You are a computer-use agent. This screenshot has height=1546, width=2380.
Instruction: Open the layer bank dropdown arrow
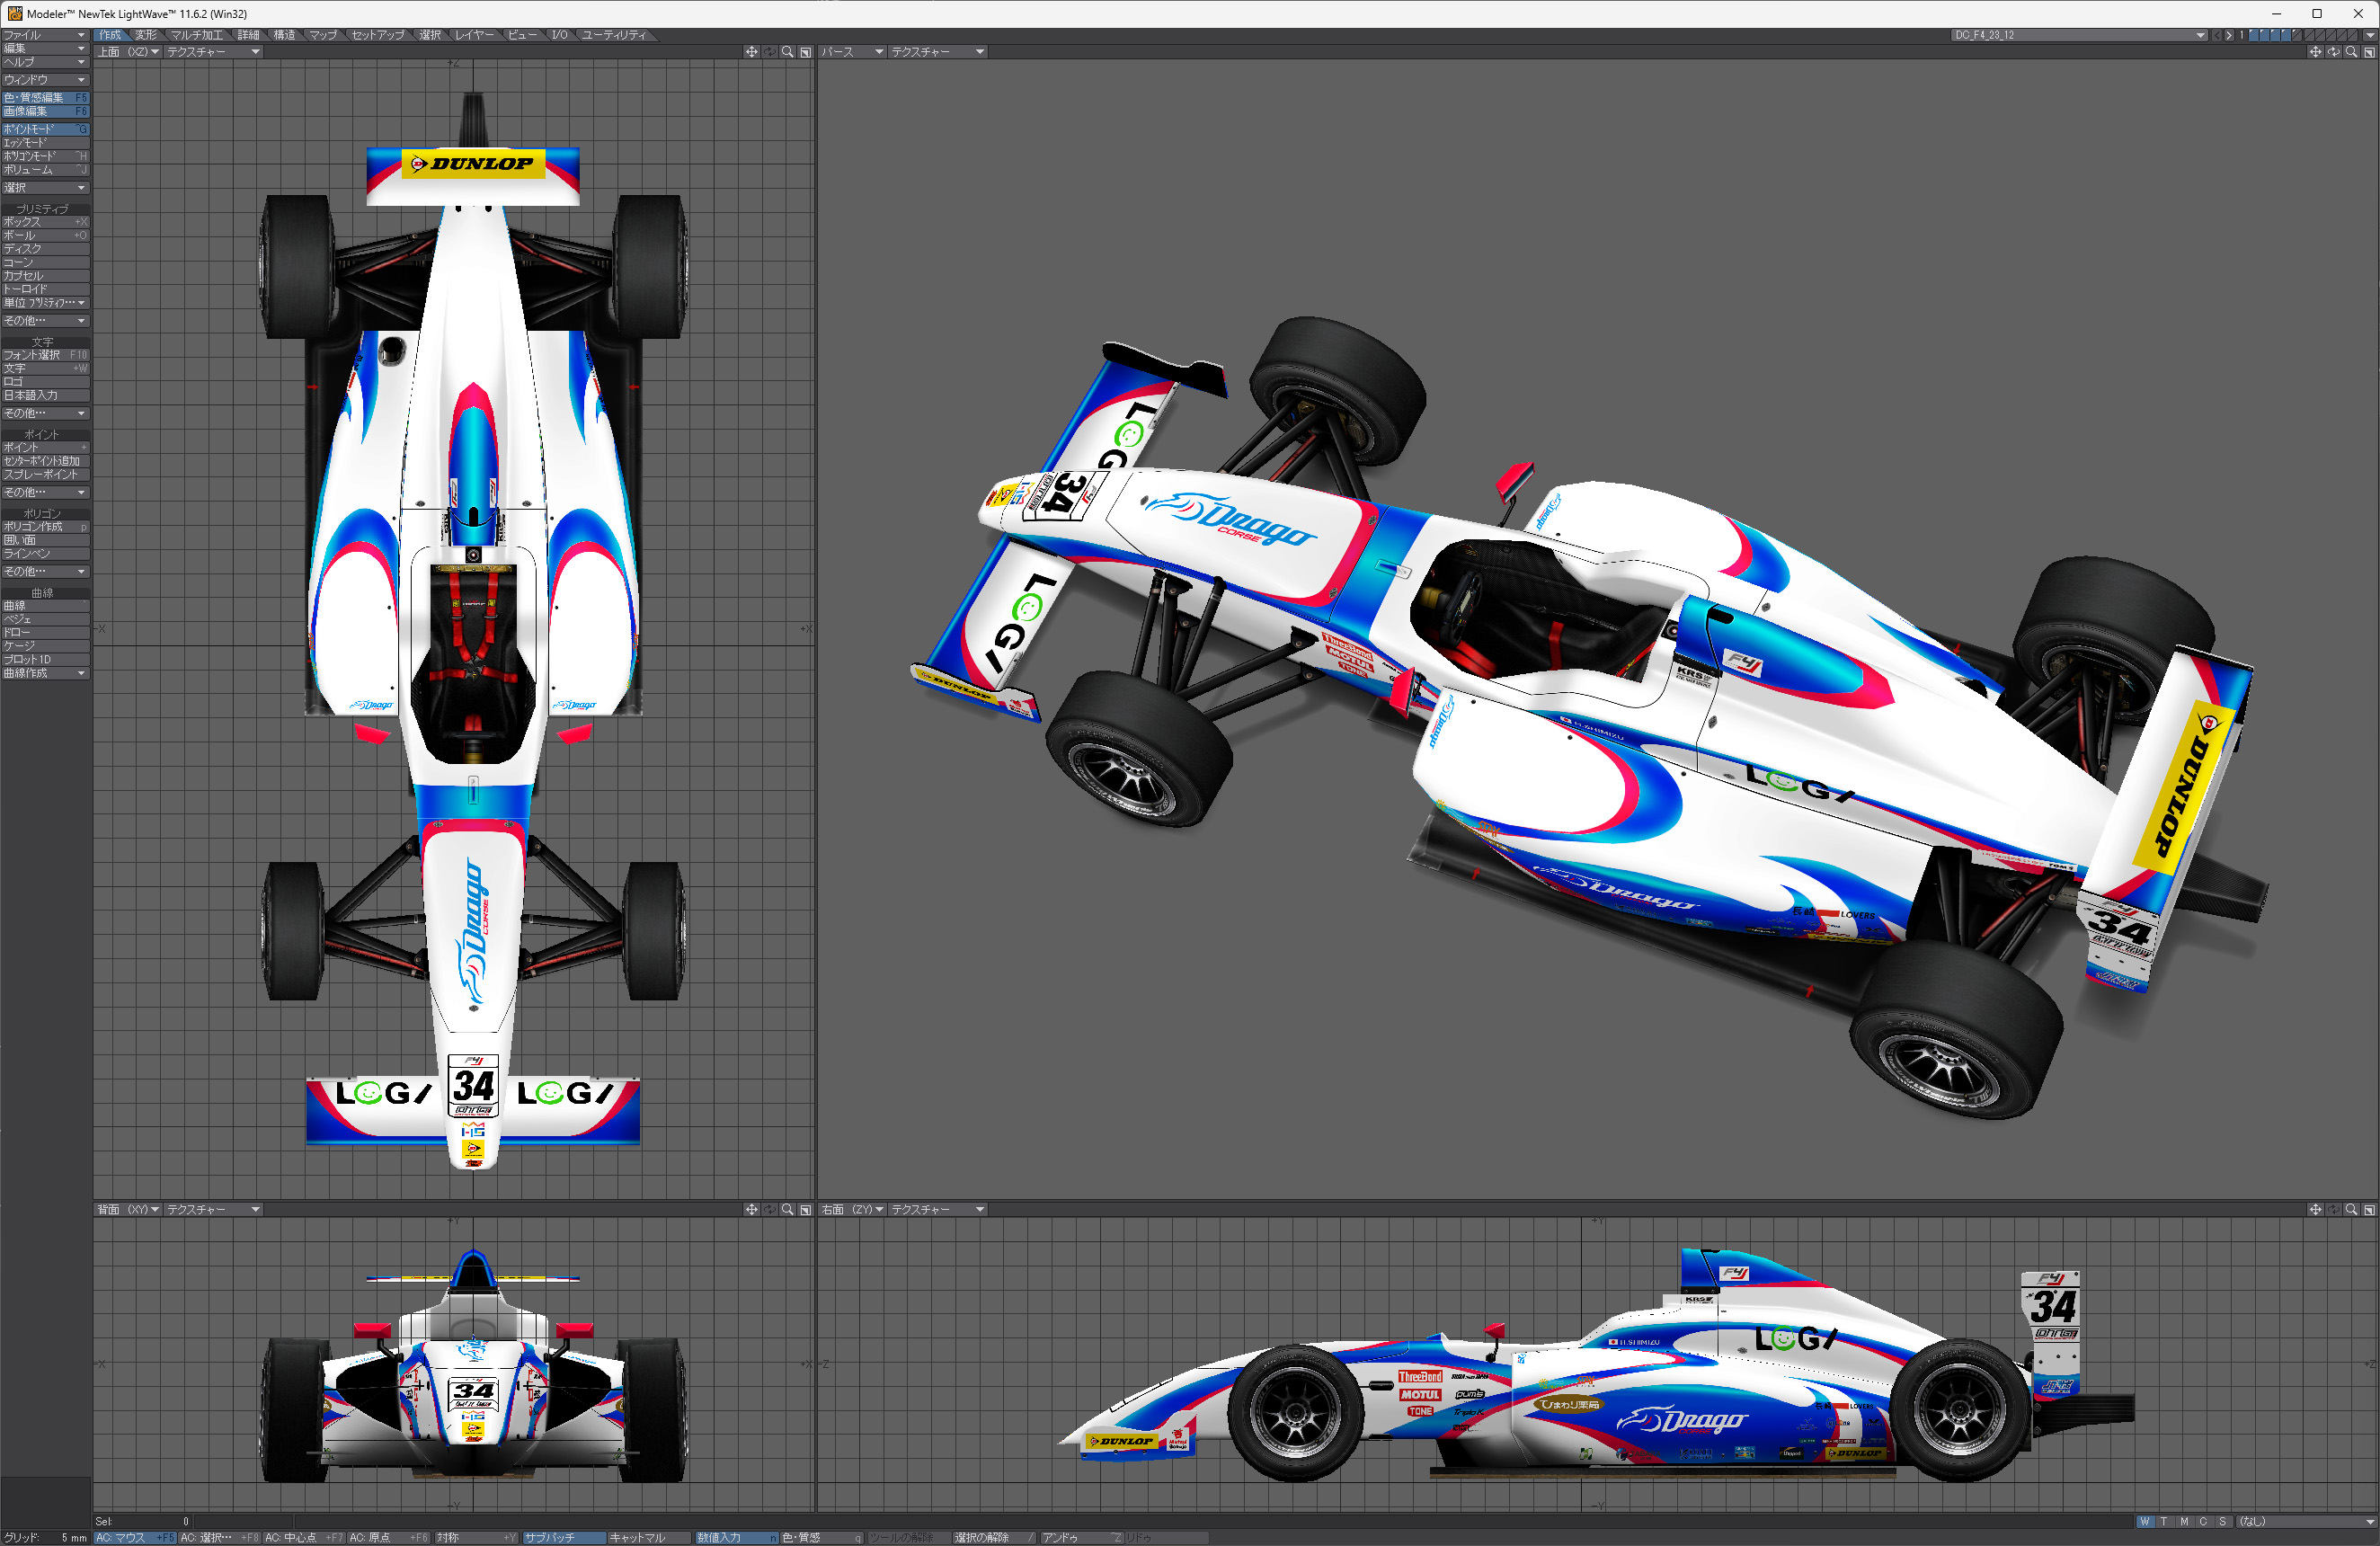click(x=2370, y=35)
